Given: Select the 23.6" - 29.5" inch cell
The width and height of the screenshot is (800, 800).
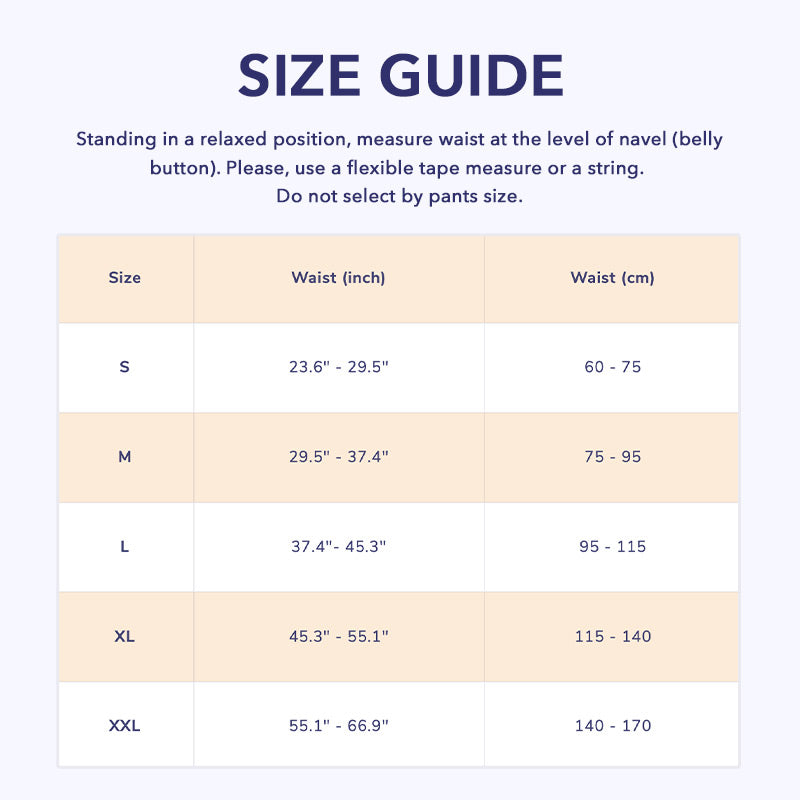Looking at the screenshot, I should click(x=338, y=367).
